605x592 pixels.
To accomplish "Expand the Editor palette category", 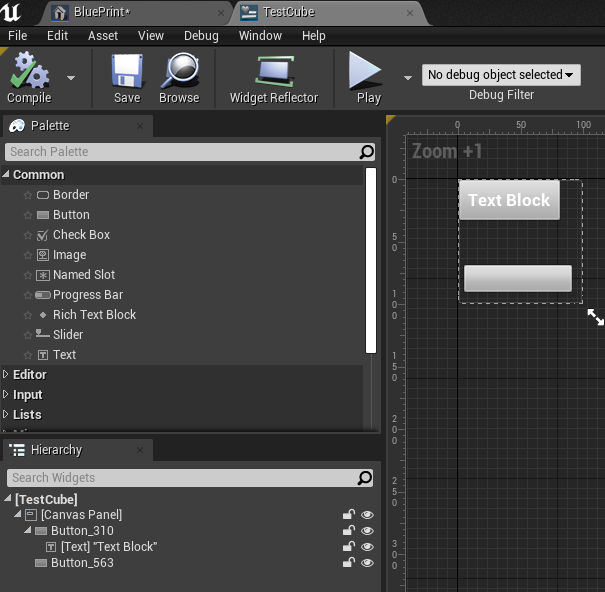I will (5, 374).
